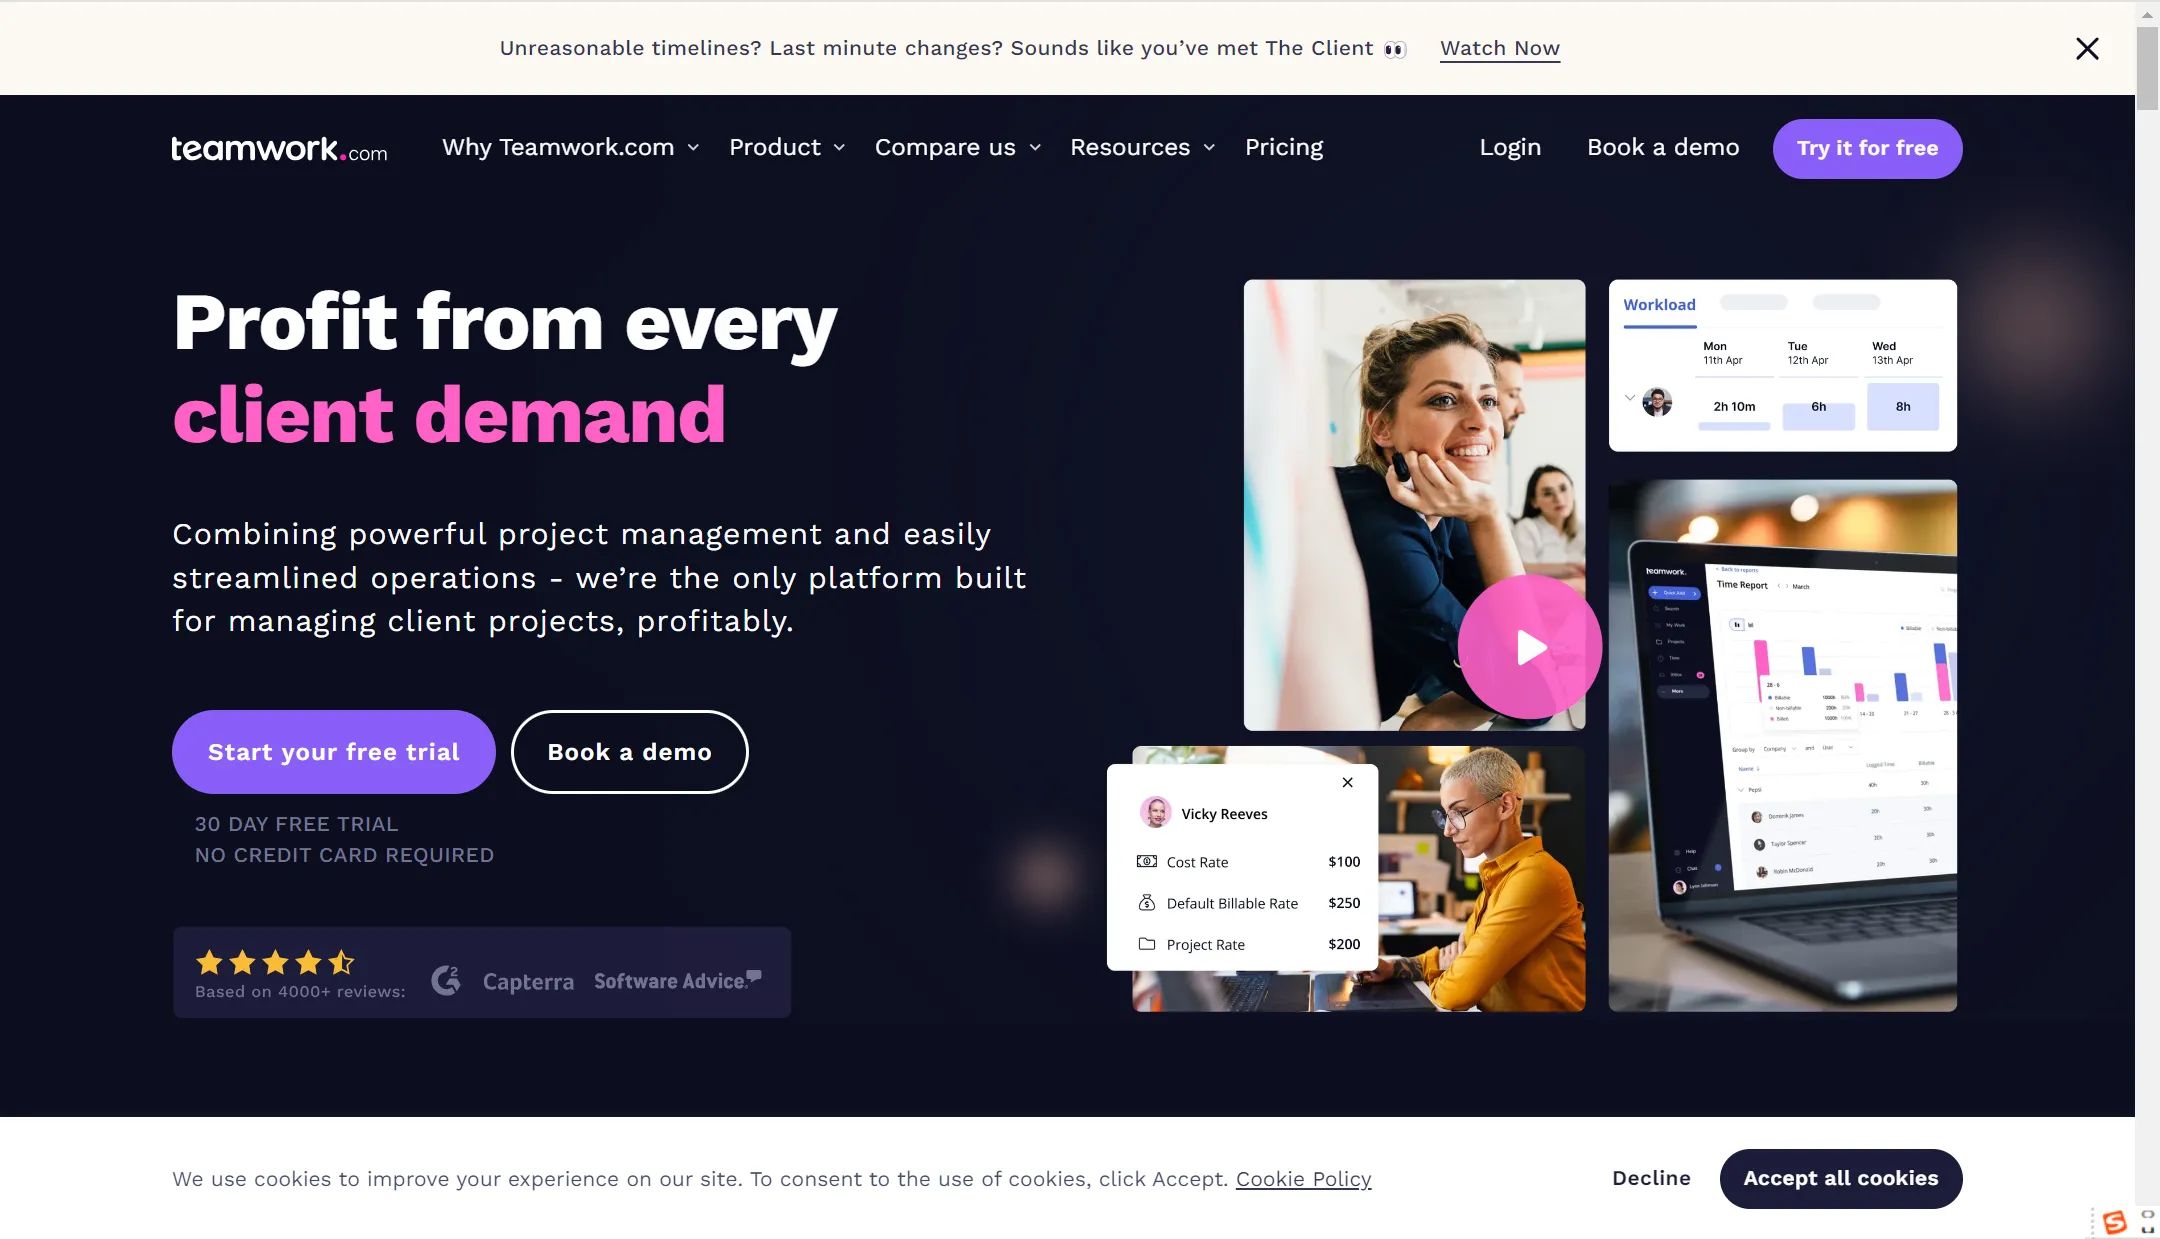This screenshot has height=1239, width=2160.
Task: Click Vicky Reeves avatar icon
Action: coord(1156,812)
